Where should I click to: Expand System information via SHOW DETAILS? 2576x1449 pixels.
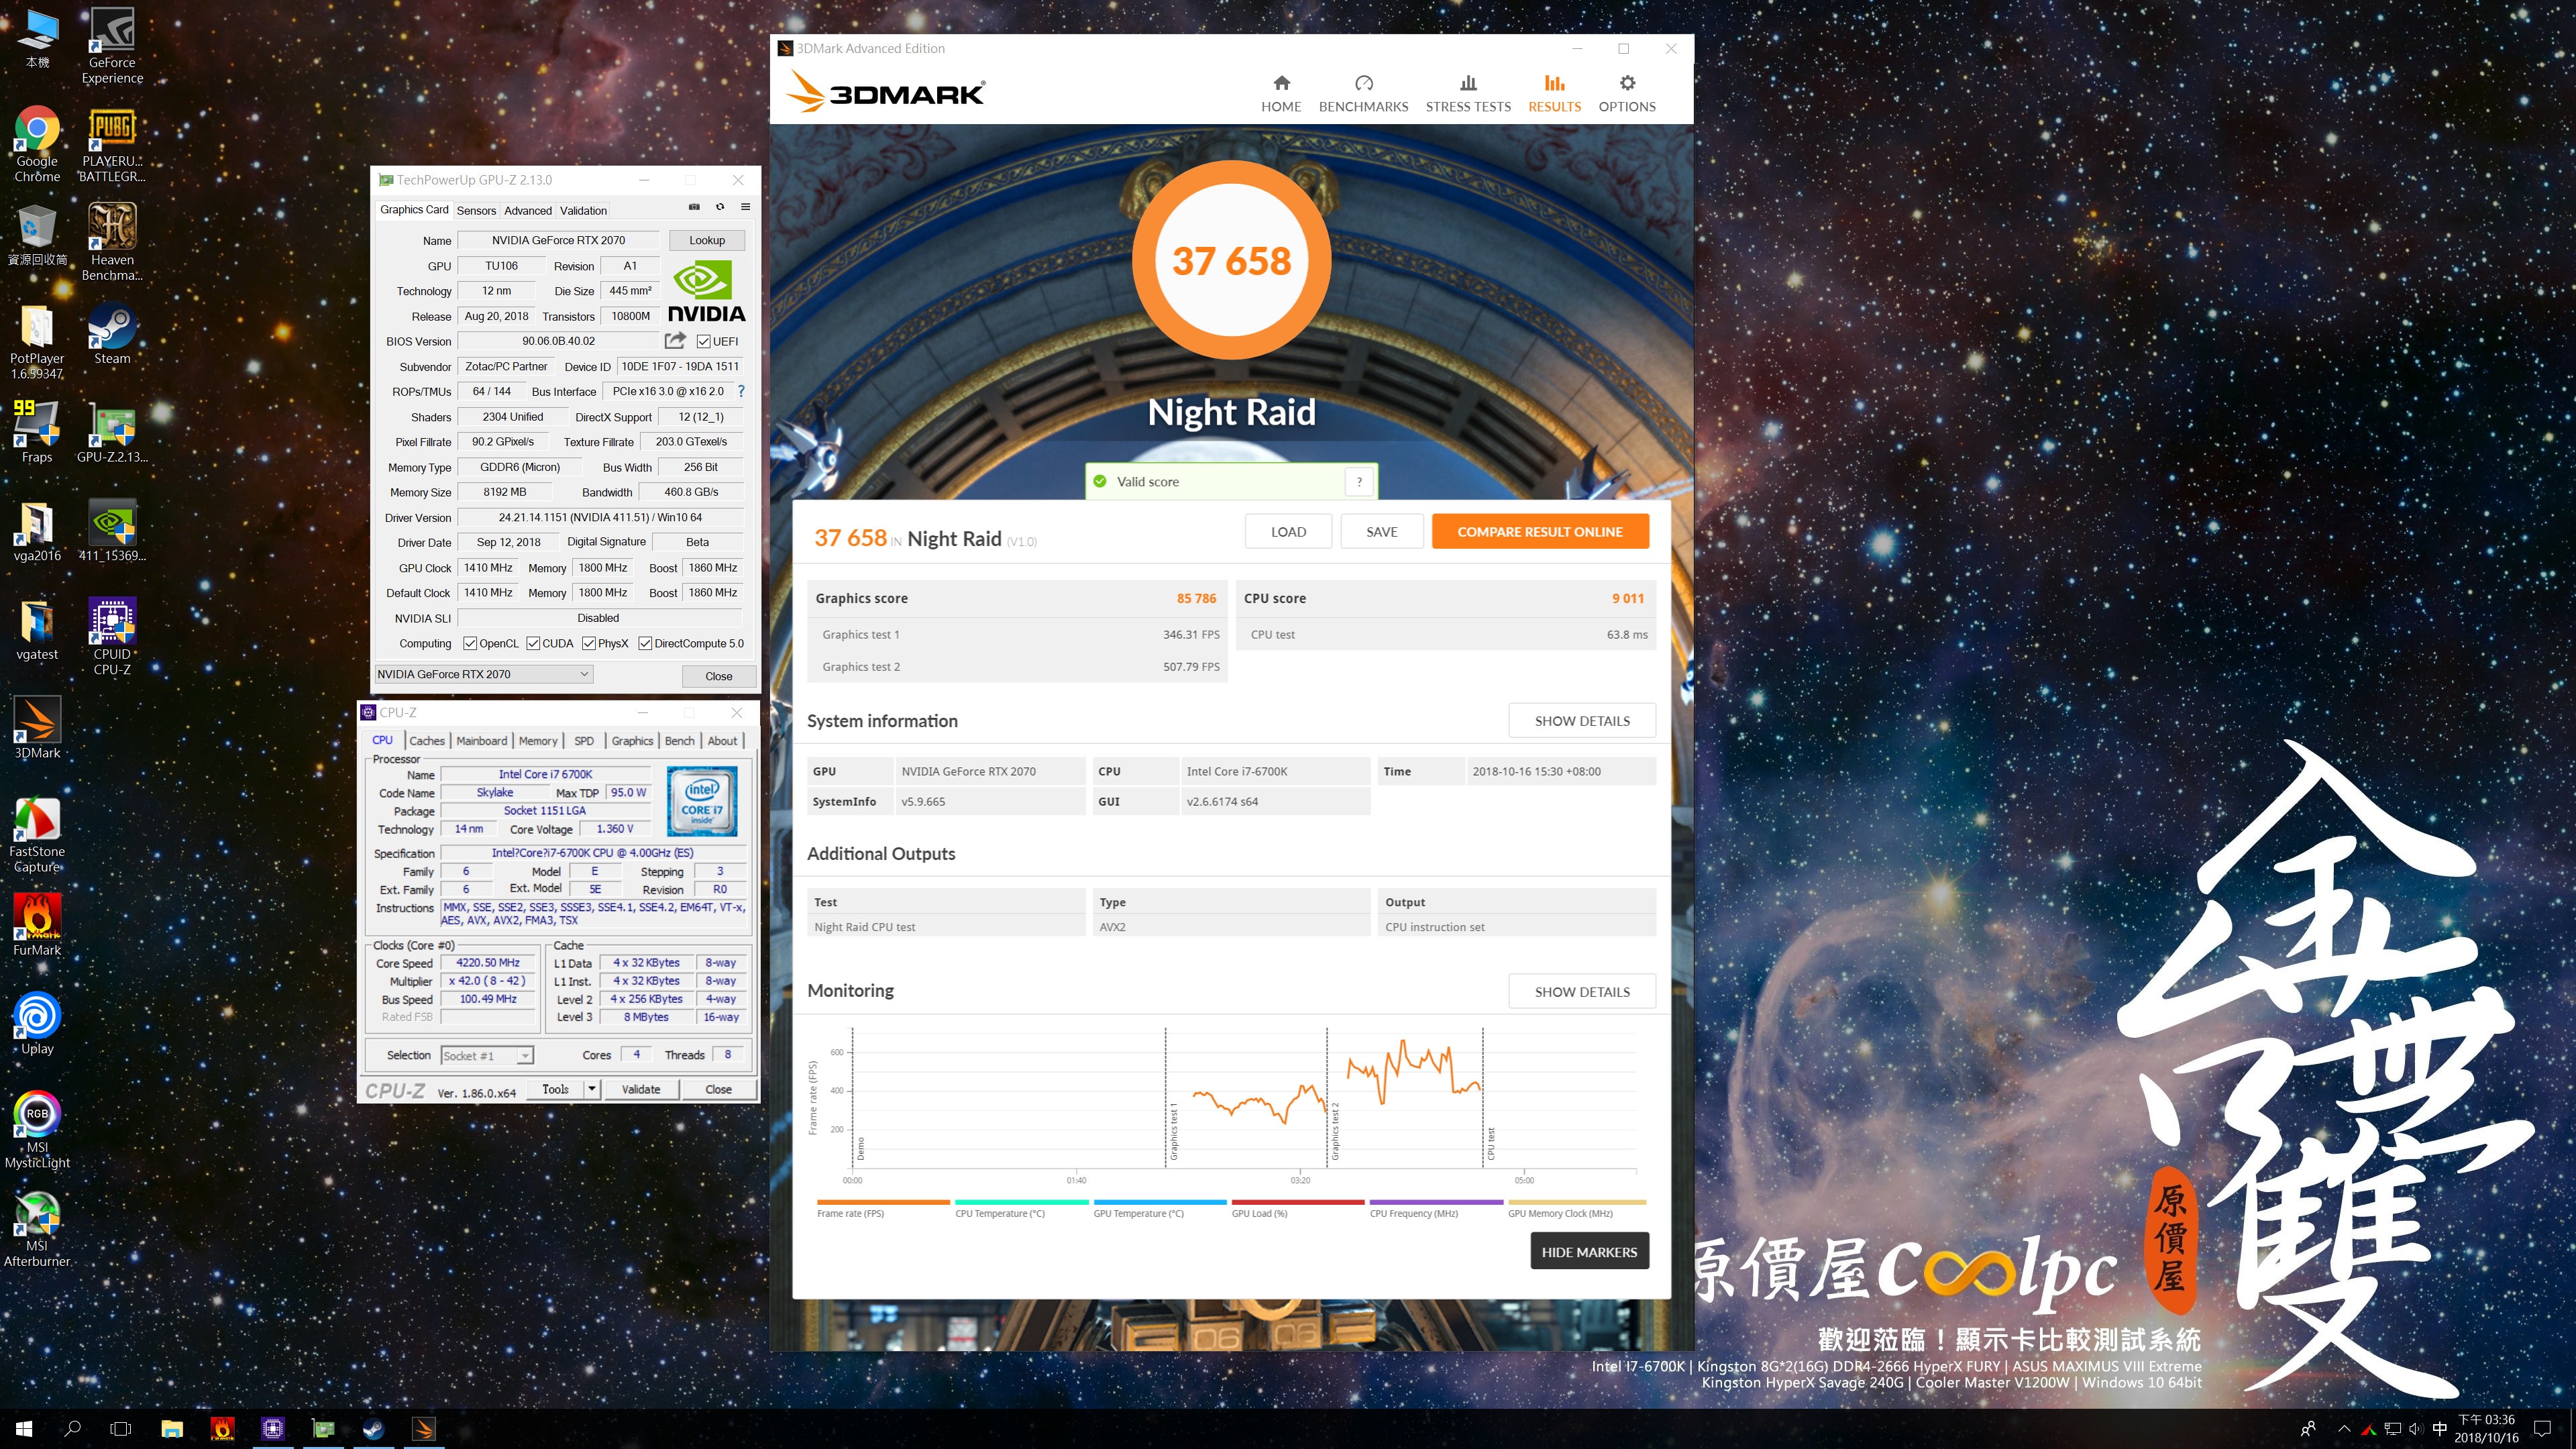[1582, 721]
